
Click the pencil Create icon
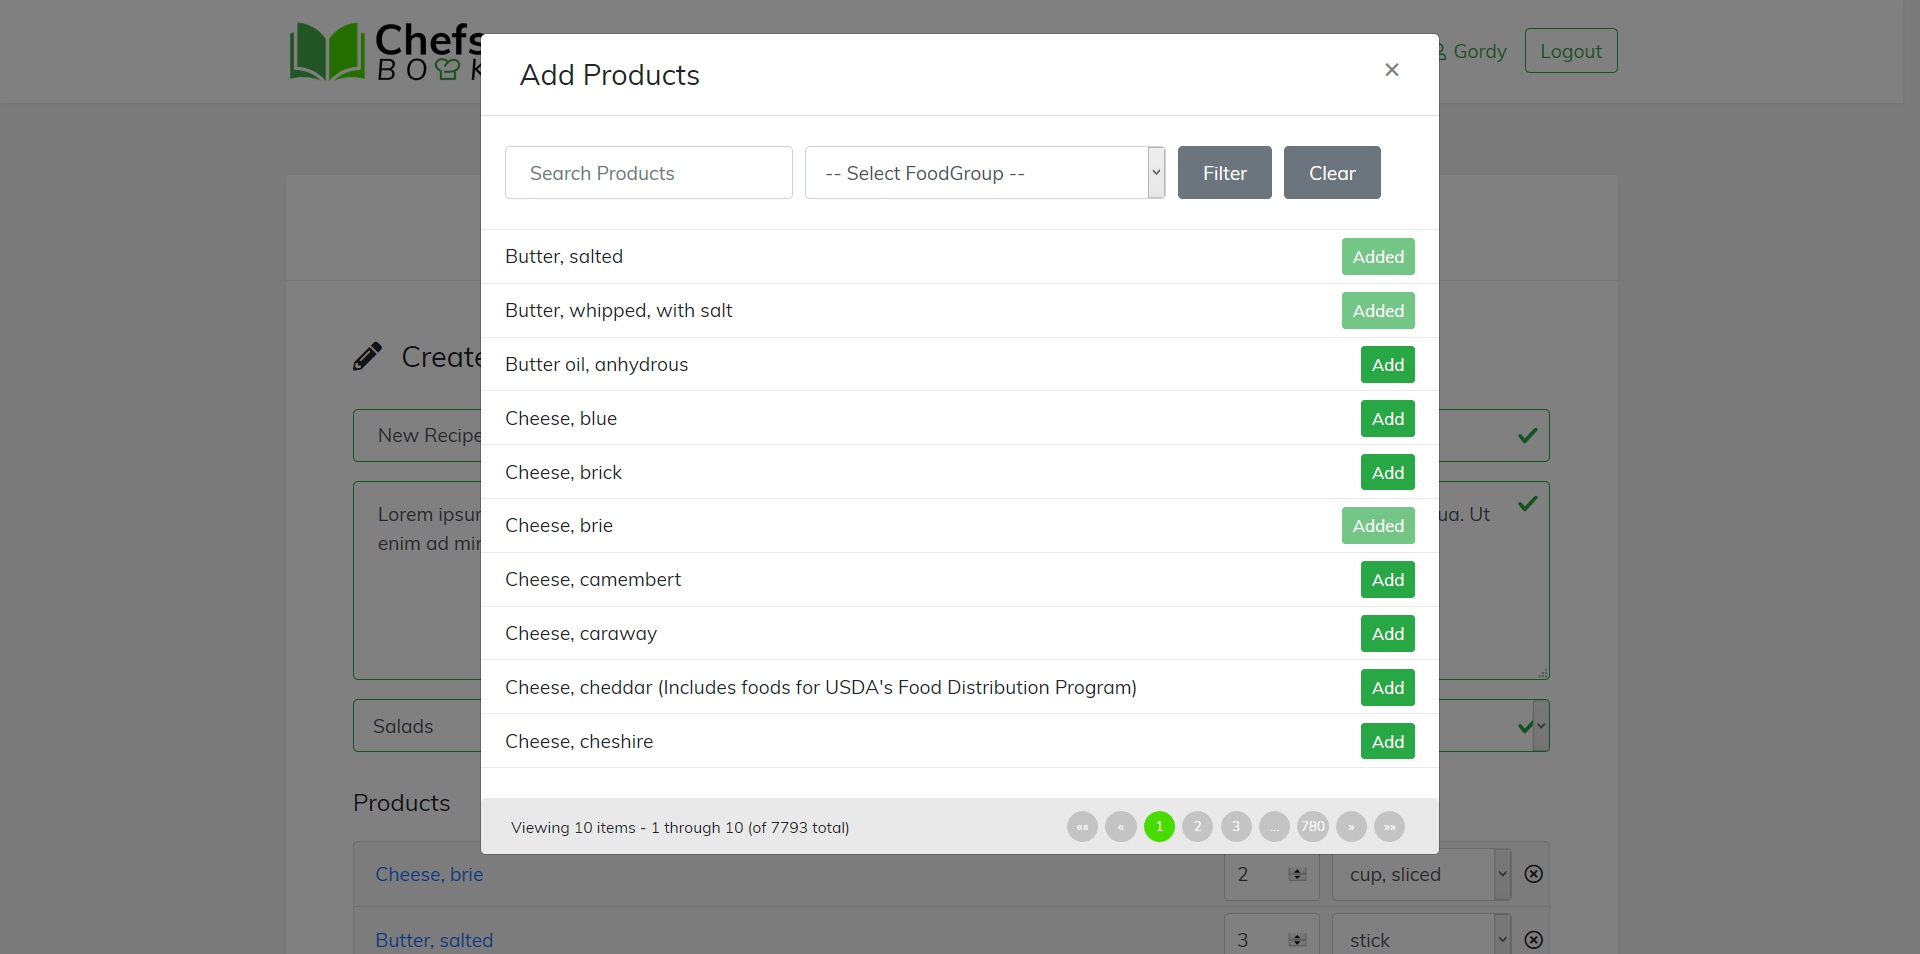[367, 357]
